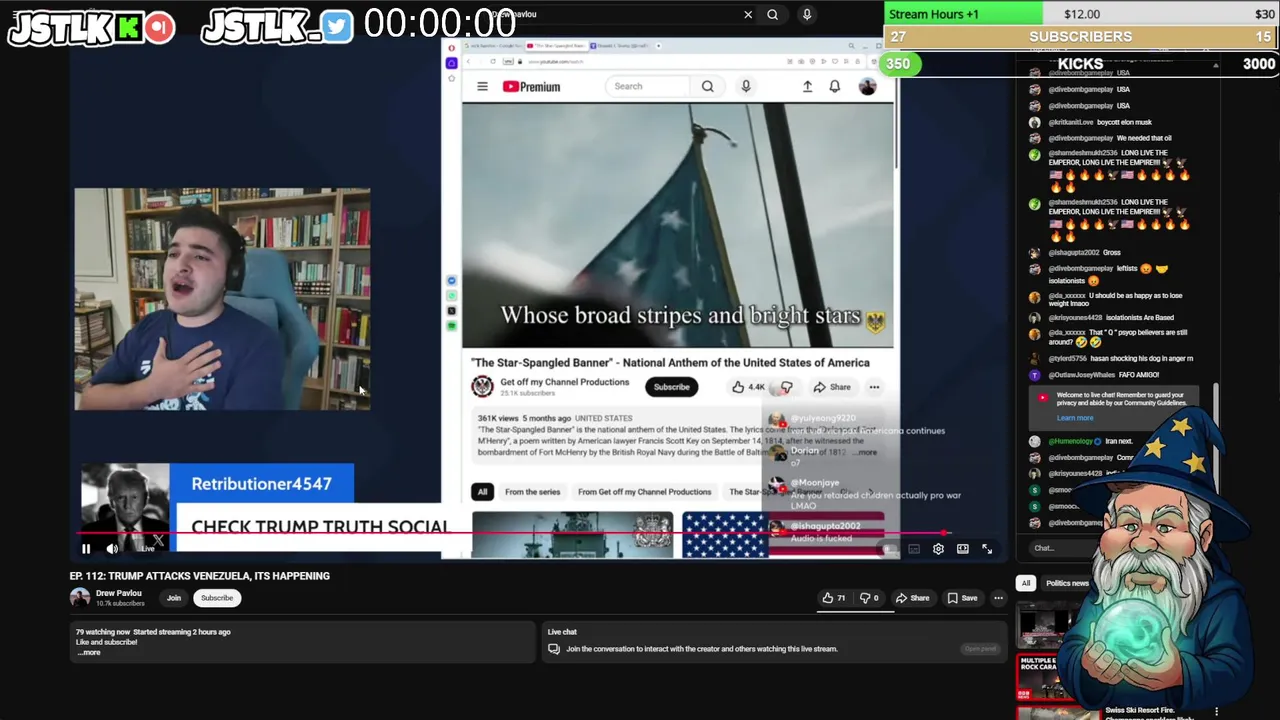Expand inner video description '...more'
Screen dimensions: 1280x720
865,452
